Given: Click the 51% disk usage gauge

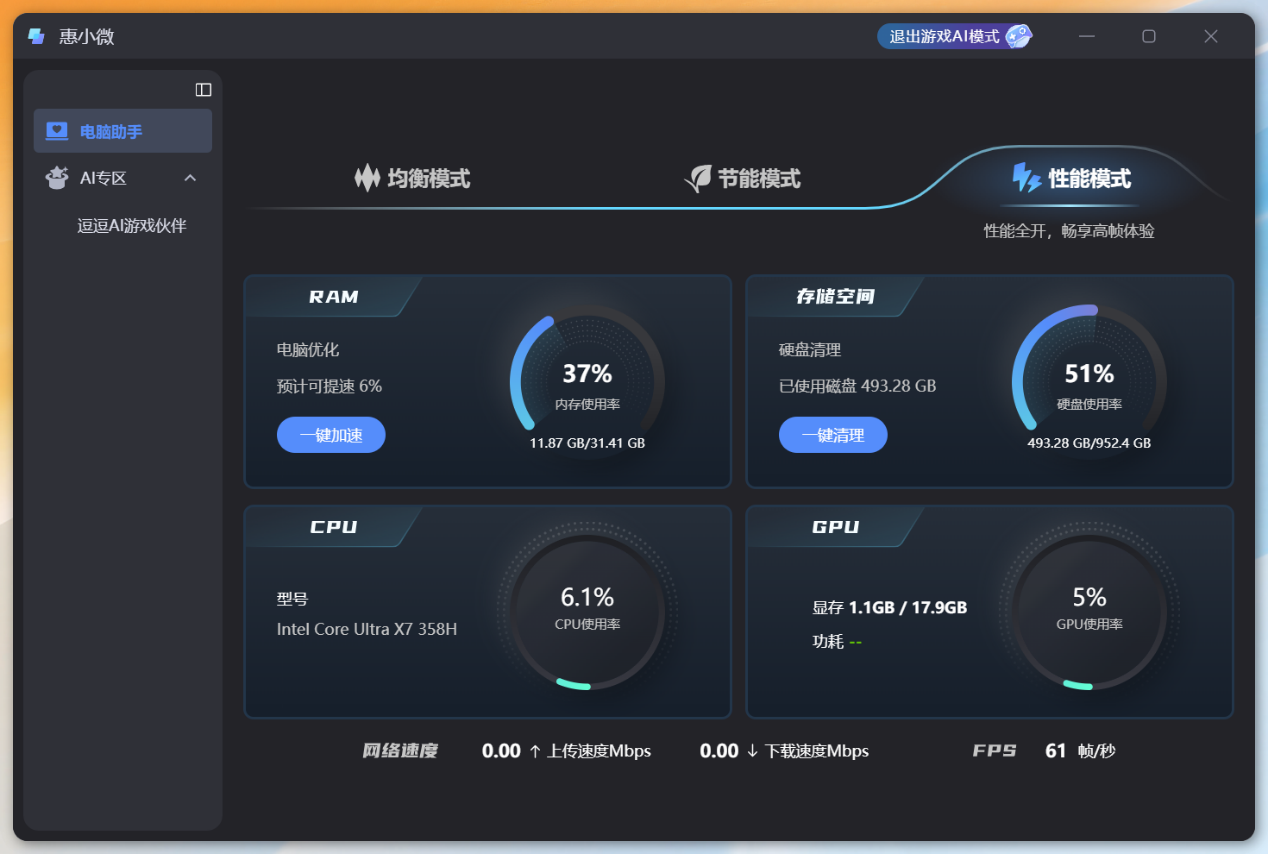Looking at the screenshot, I should [x=1089, y=382].
